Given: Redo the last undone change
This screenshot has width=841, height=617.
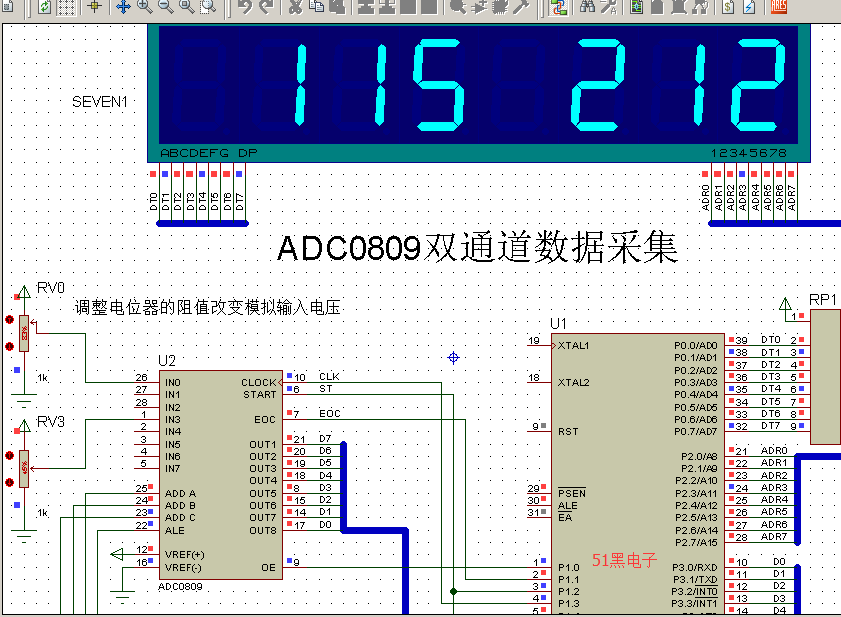Looking at the screenshot, I should click(x=265, y=7).
